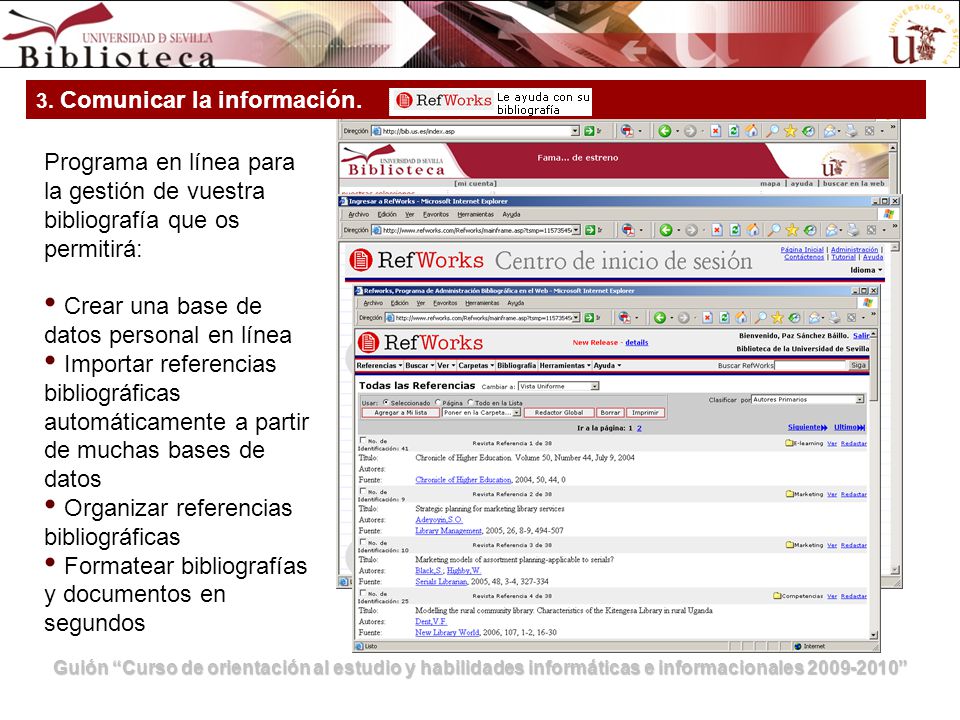This screenshot has width=960, height=720.
Task: Click the Favorites star in the front RefWorks window
Action: [x=778, y=318]
